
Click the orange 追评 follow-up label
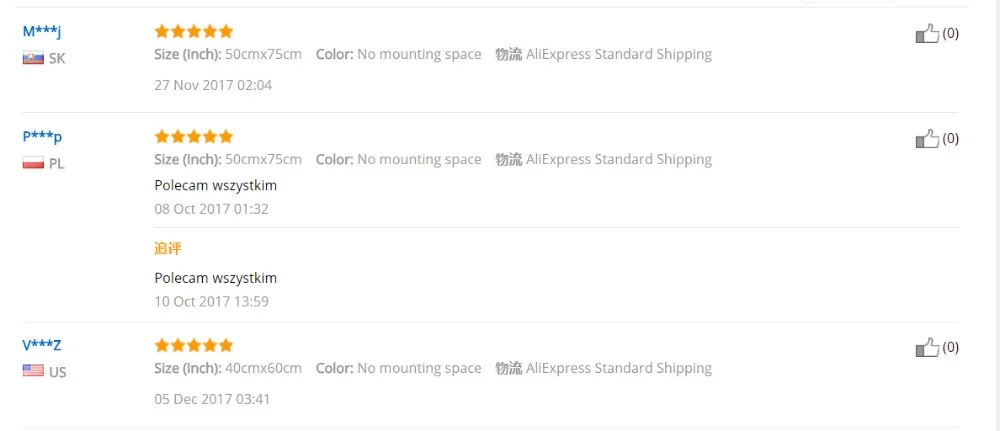coord(168,249)
